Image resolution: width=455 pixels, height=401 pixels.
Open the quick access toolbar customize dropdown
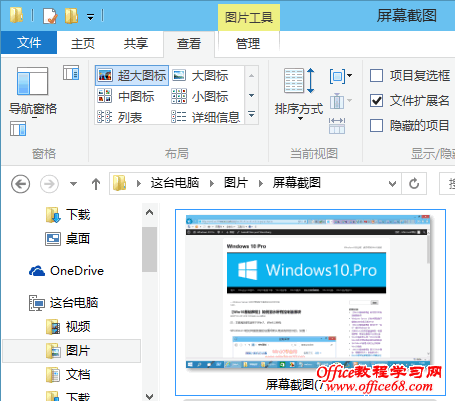pyautogui.click(x=90, y=17)
